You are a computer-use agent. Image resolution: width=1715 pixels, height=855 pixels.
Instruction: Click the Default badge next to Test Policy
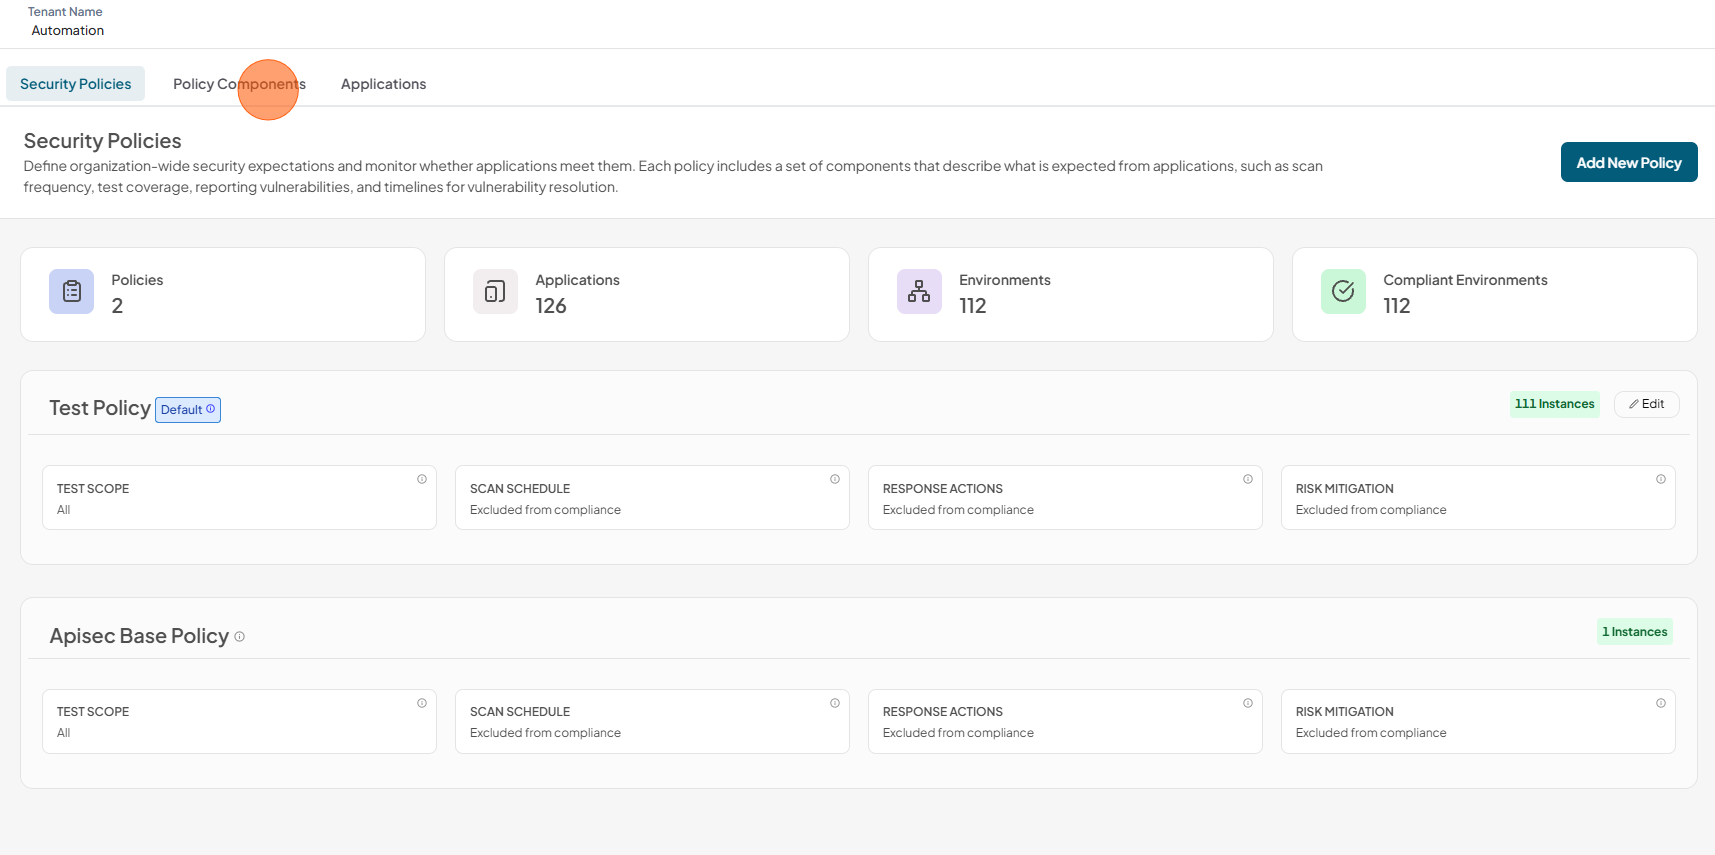188,410
